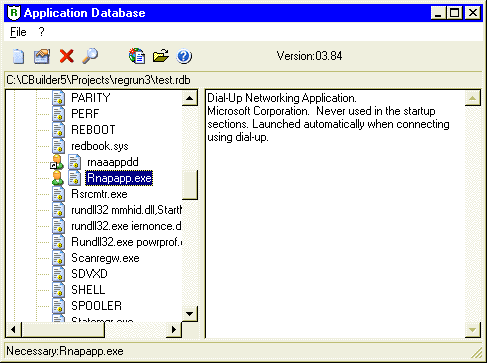Click the test.rdb file path text
Image resolution: width=487 pixels, height=363 pixels.
click(98, 80)
